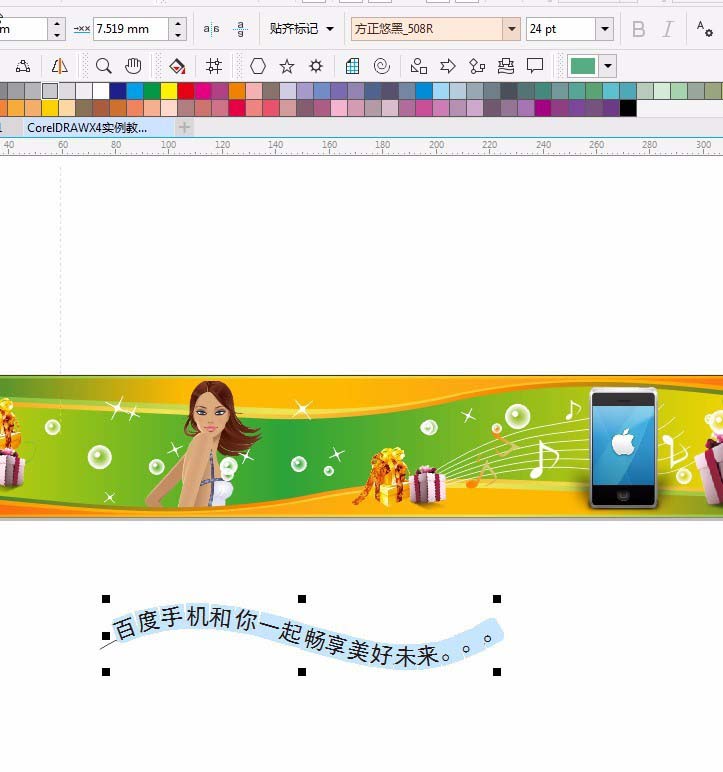
Task: Select the Callout Shapes tool
Action: (535, 66)
